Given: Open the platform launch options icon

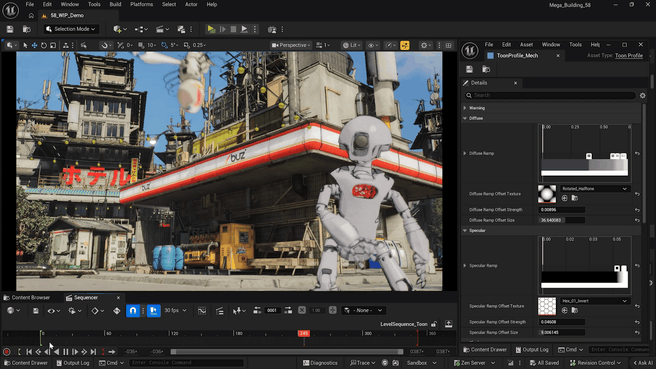Looking at the screenshot, I should pyautogui.click(x=272, y=29).
